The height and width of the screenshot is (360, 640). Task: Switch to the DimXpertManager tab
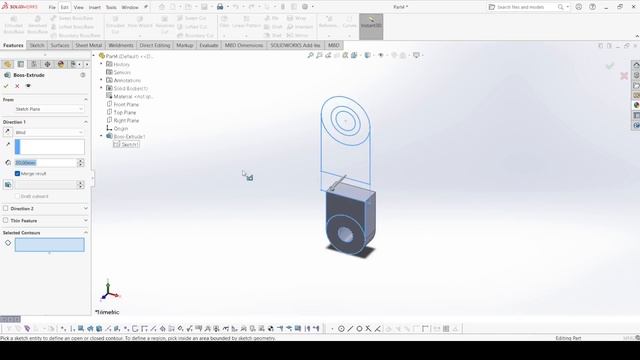click(x=47, y=64)
